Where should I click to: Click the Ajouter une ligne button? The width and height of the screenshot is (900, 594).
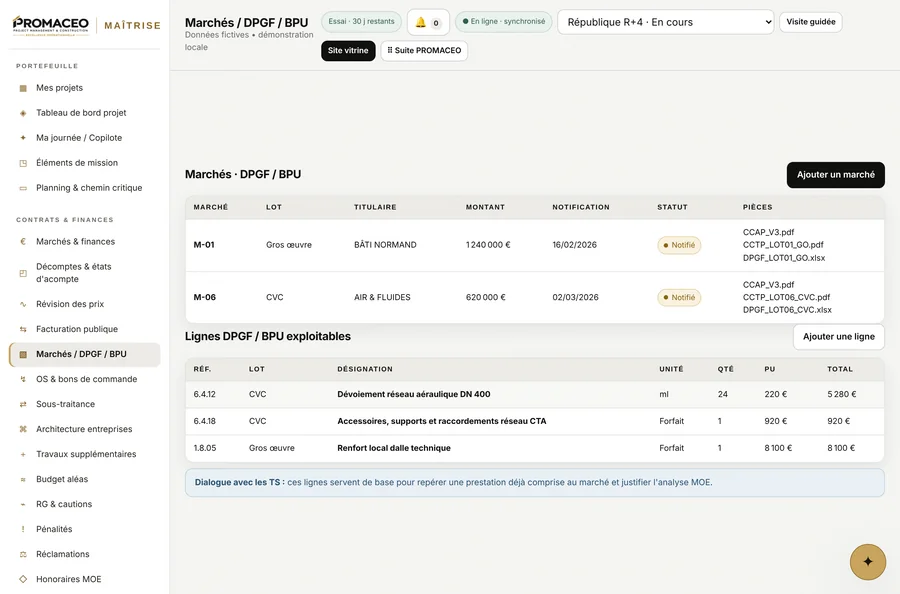839,337
